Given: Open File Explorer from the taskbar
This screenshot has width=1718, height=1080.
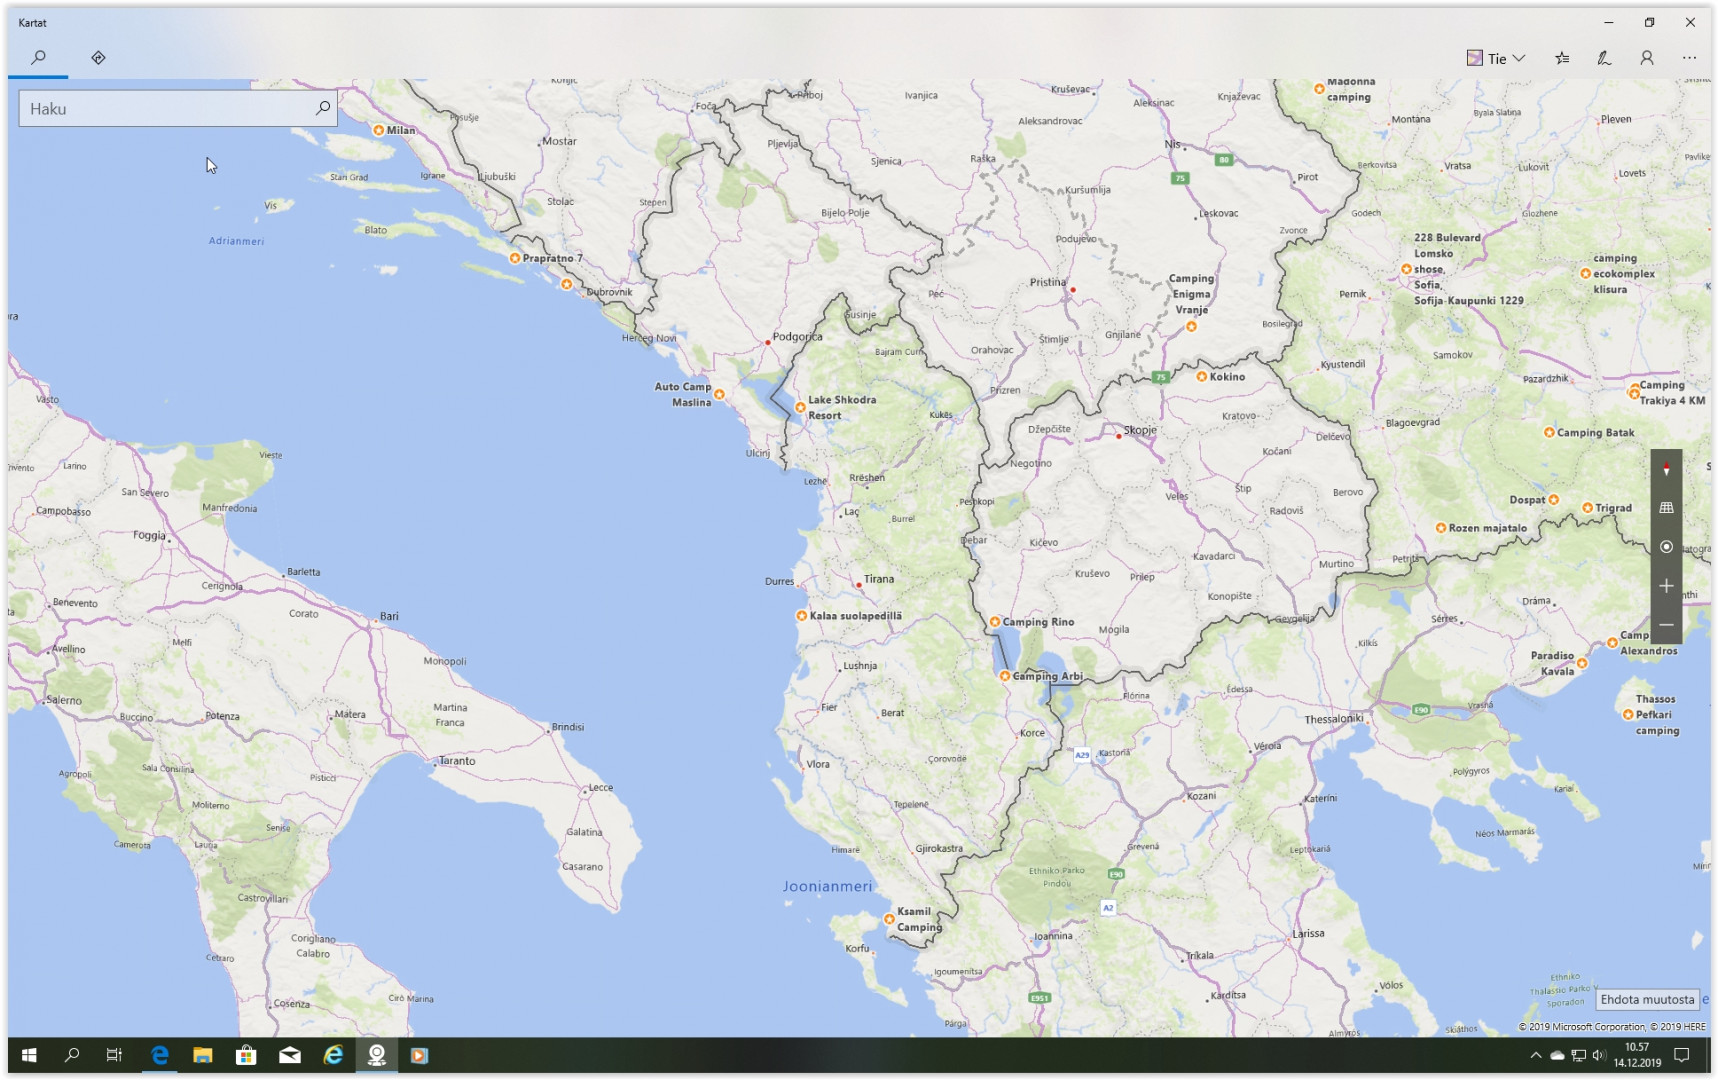Looking at the screenshot, I should click(x=203, y=1055).
